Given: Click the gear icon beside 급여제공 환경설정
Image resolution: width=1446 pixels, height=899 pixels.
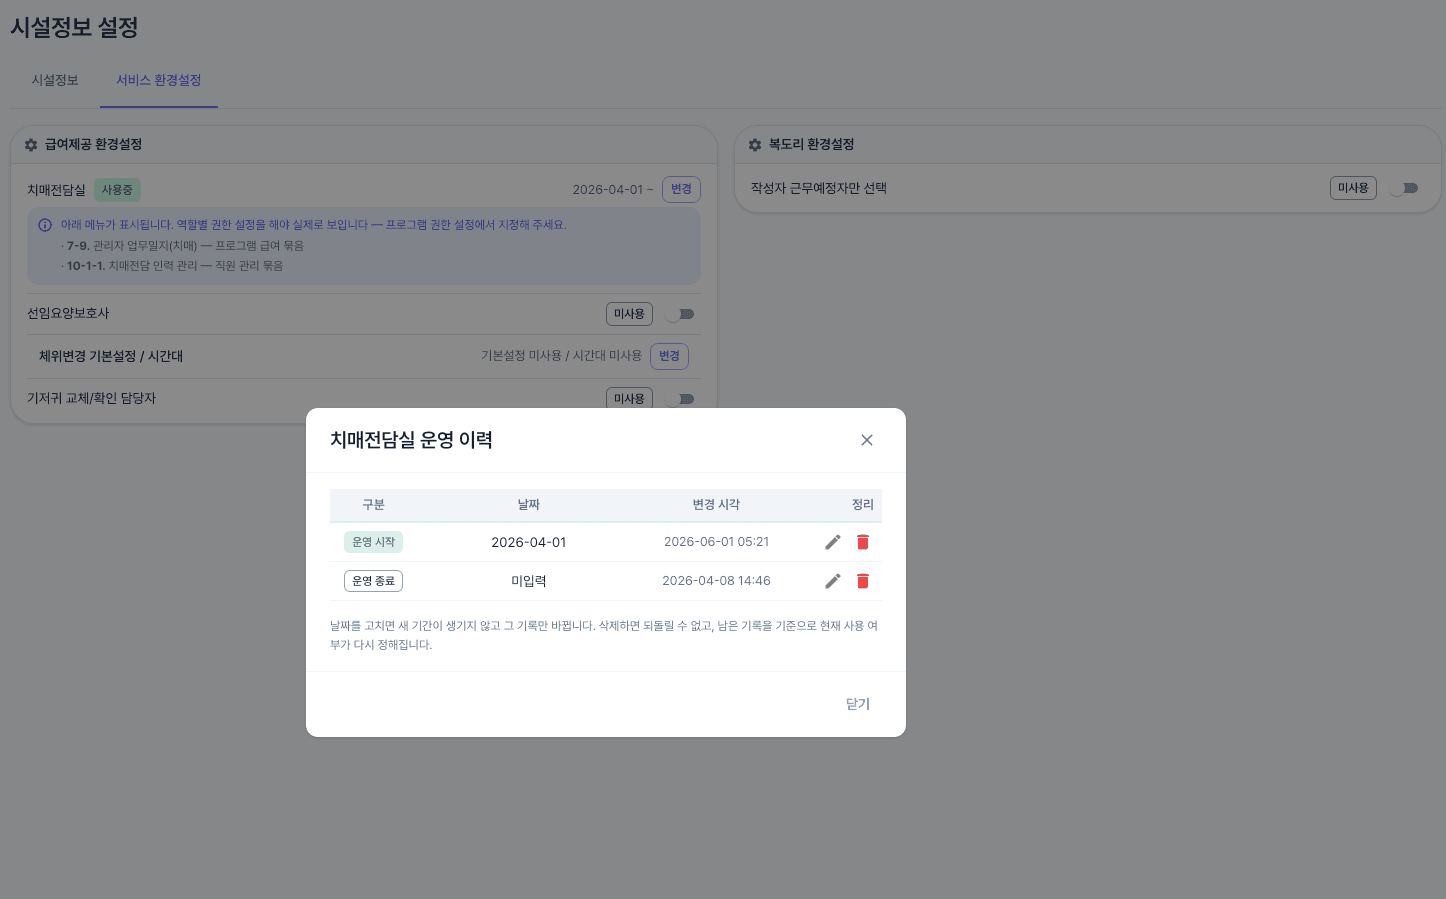Looking at the screenshot, I should [x=31, y=145].
